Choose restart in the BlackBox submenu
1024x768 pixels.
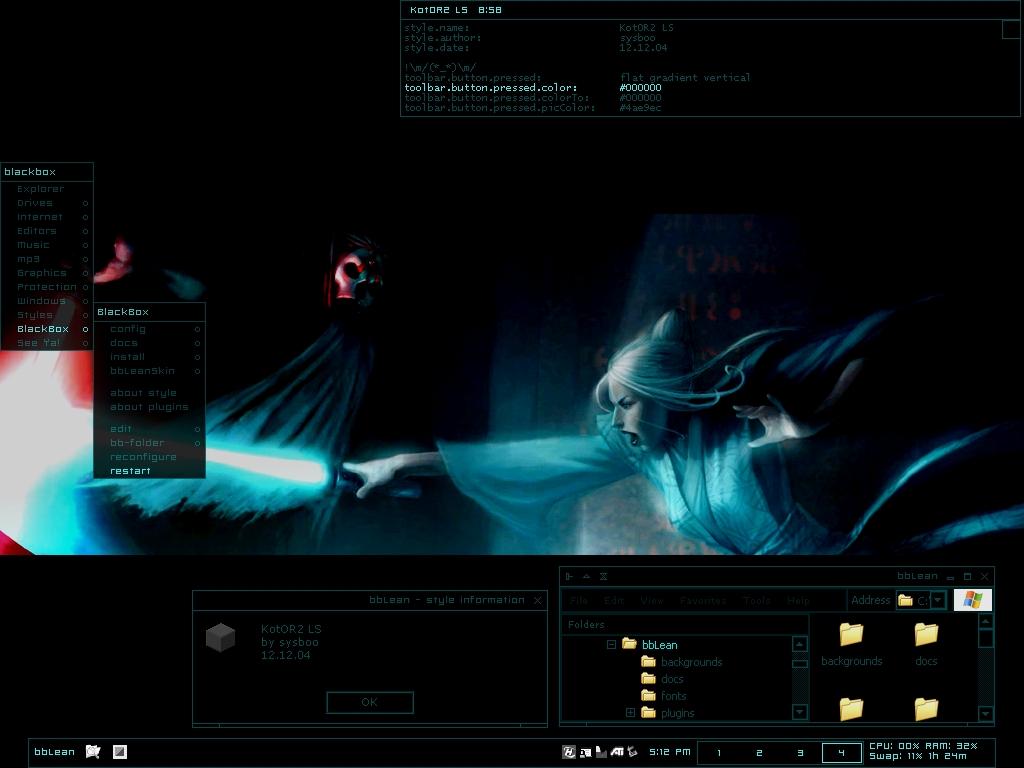coord(150,471)
